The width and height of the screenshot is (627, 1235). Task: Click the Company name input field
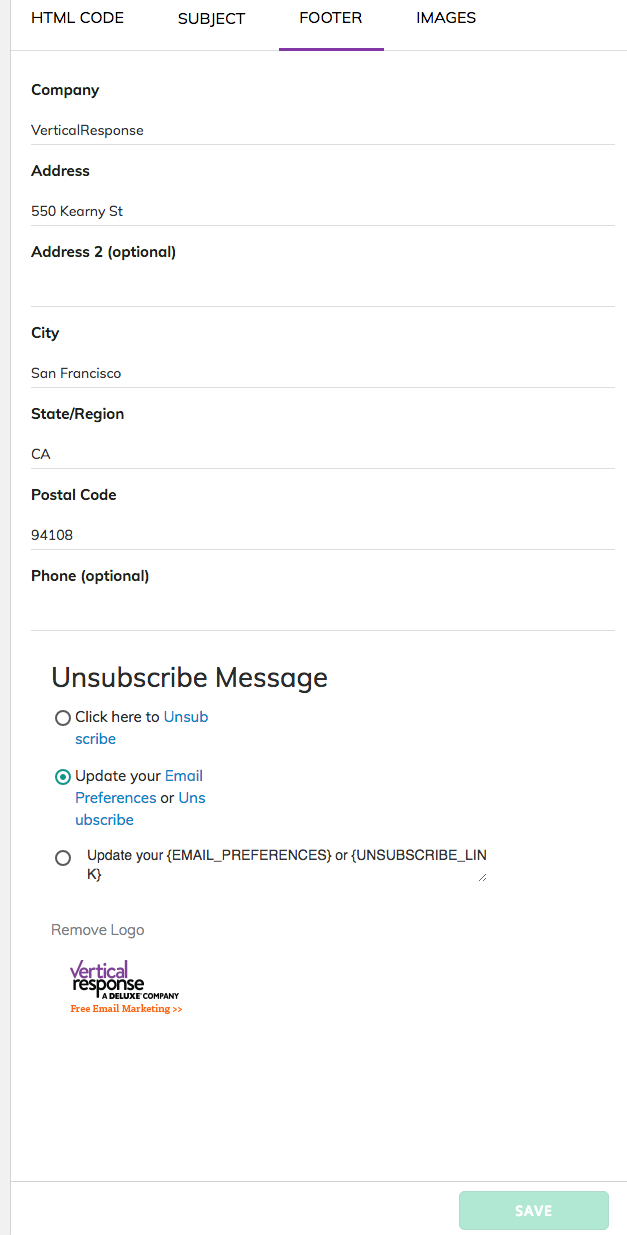(323, 130)
